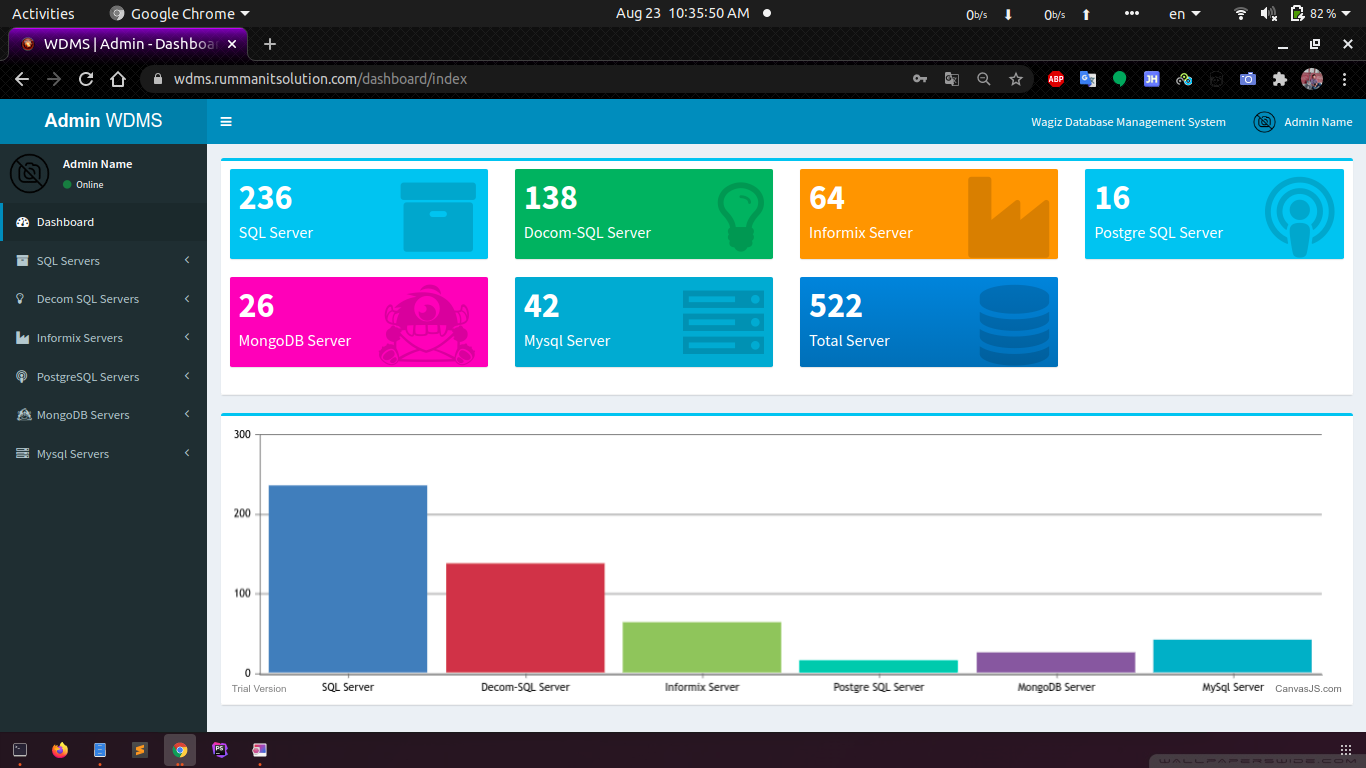Expand the Mysql Servers menu chevron
This screenshot has width=1366, height=768.
pos(187,454)
